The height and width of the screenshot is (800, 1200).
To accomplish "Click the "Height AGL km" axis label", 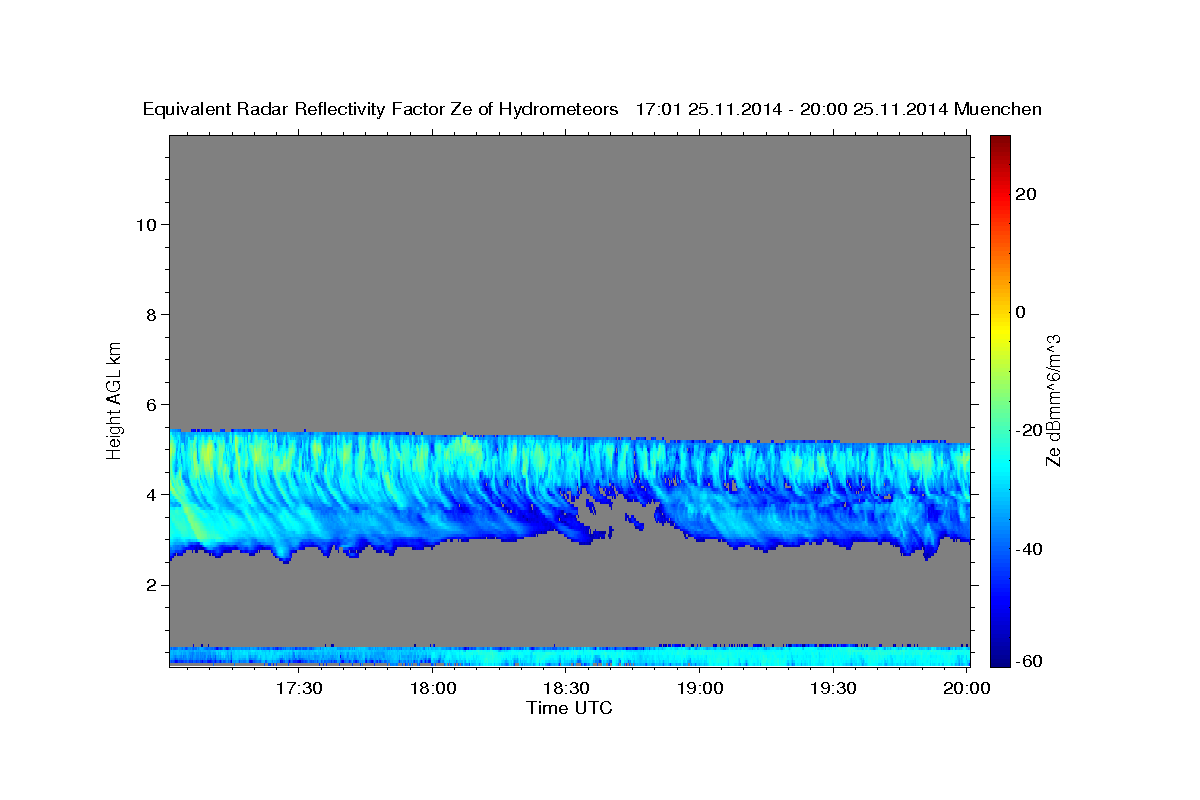I will point(115,399).
